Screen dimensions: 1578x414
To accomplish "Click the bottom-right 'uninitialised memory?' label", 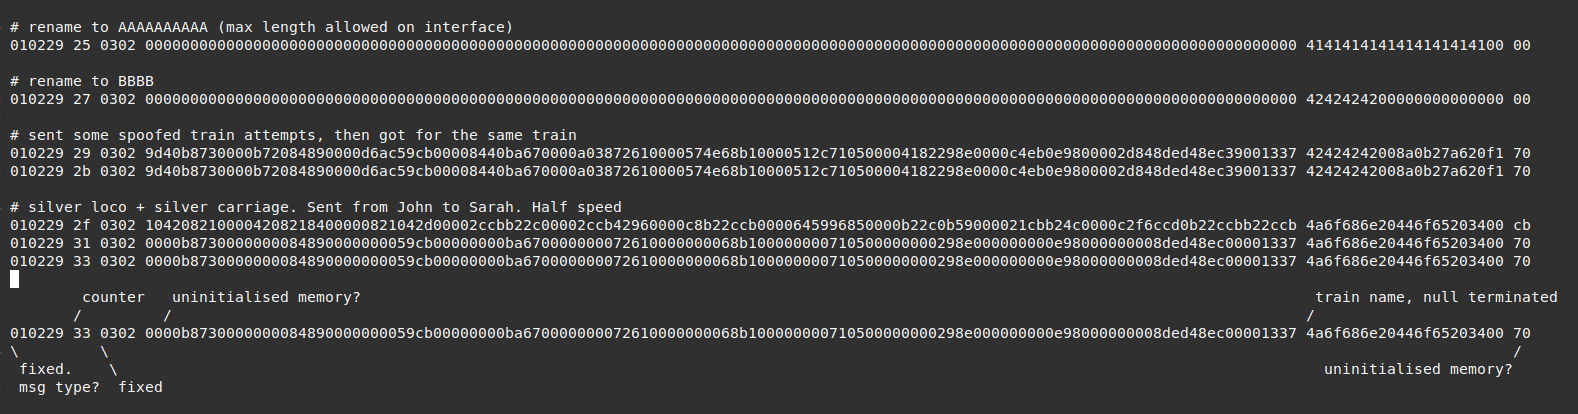I will pyautogui.click(x=1418, y=369).
